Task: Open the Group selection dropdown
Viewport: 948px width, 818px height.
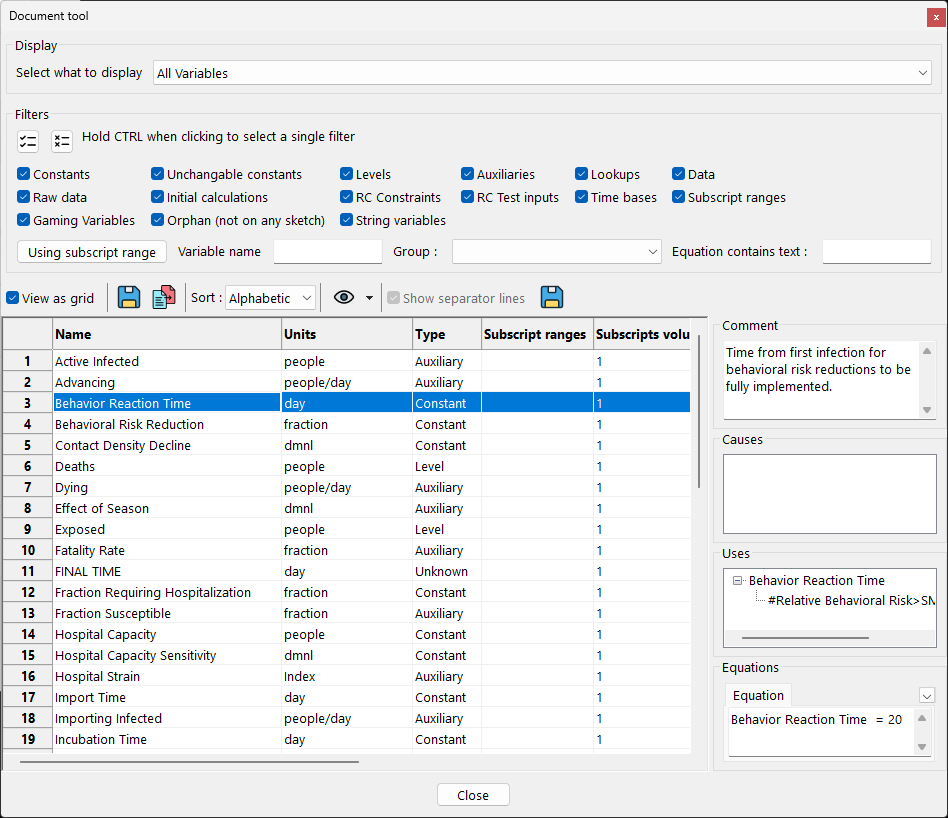Action: pyautogui.click(x=654, y=251)
